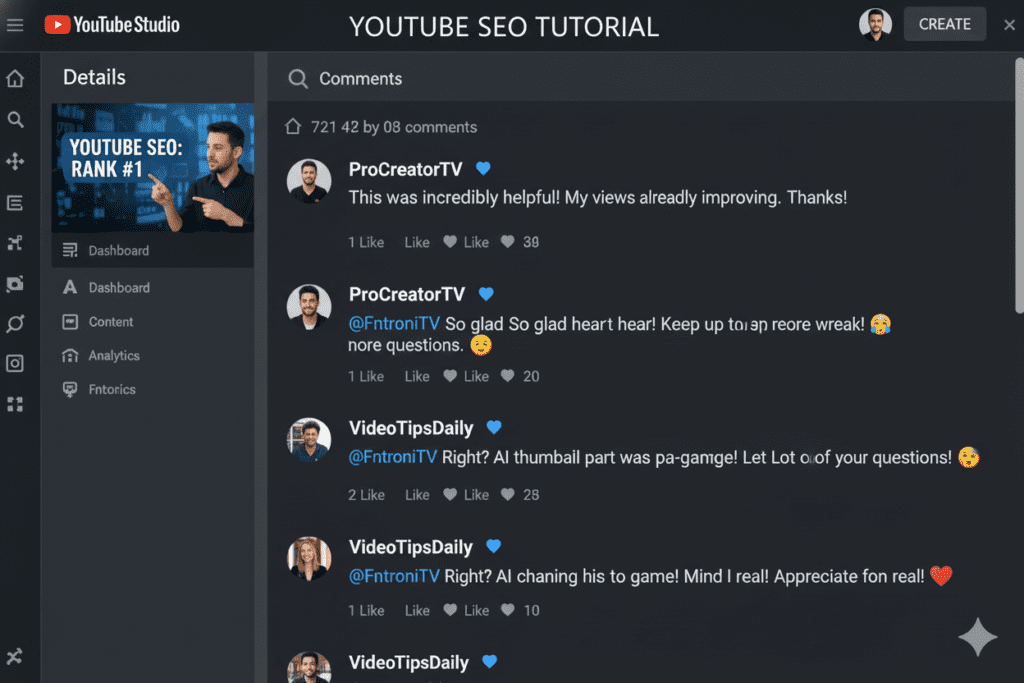Image resolution: width=1024 pixels, height=683 pixels.
Task: Click the loop icon in the left rail
Action: coord(15,323)
